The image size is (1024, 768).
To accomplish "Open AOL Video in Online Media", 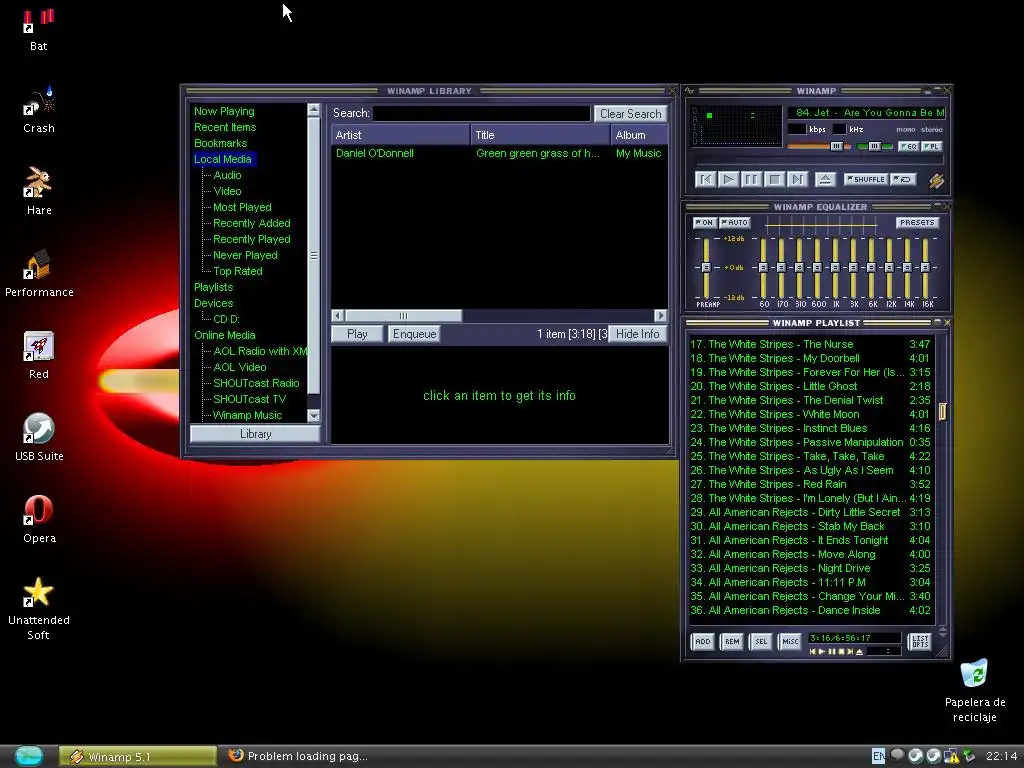I will 240,367.
